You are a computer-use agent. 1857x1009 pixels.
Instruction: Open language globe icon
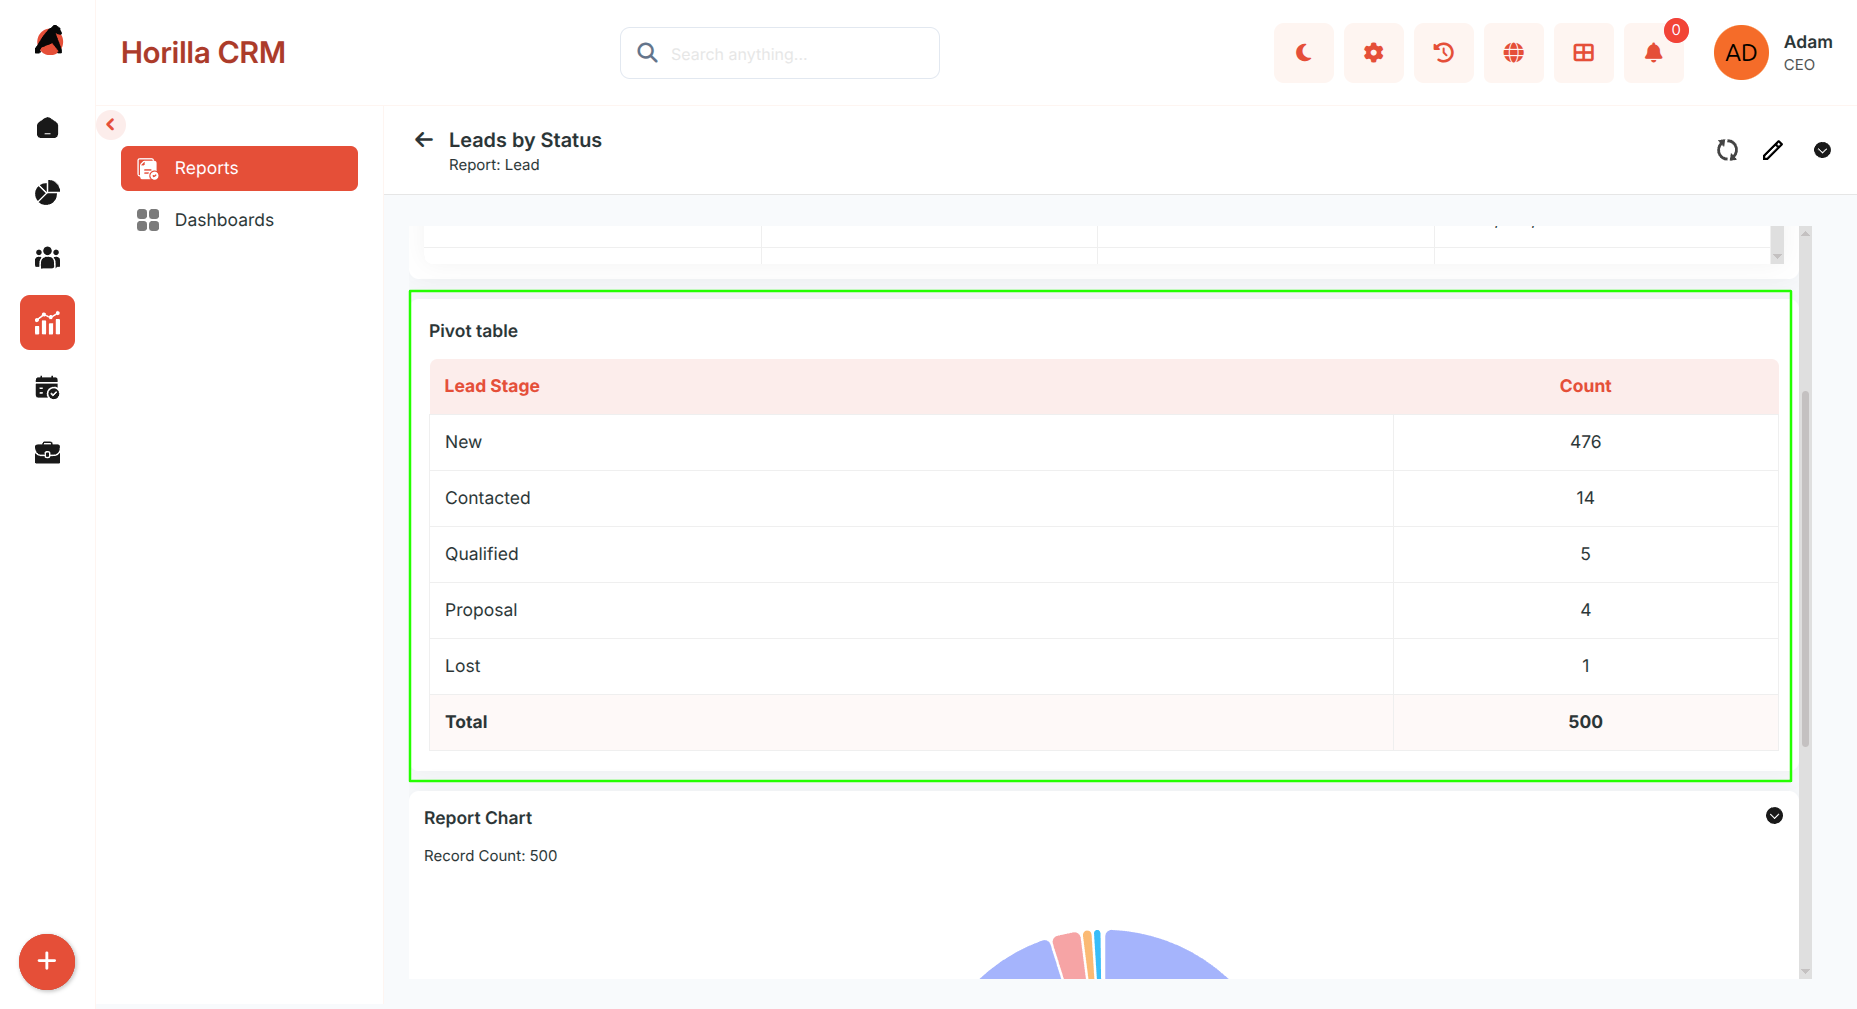coord(1513,53)
